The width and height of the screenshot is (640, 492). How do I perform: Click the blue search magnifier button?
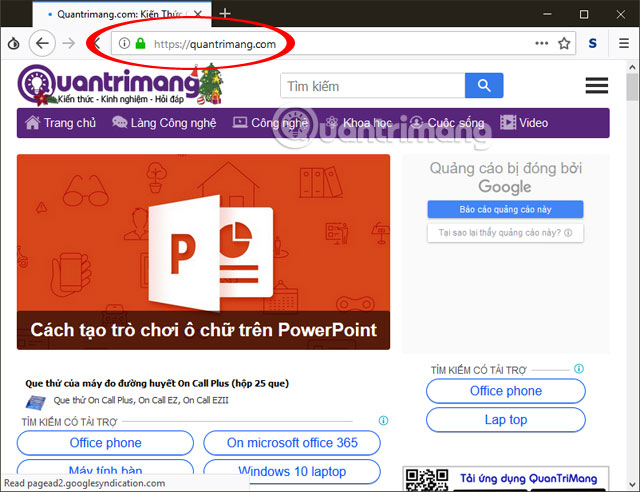coord(484,86)
